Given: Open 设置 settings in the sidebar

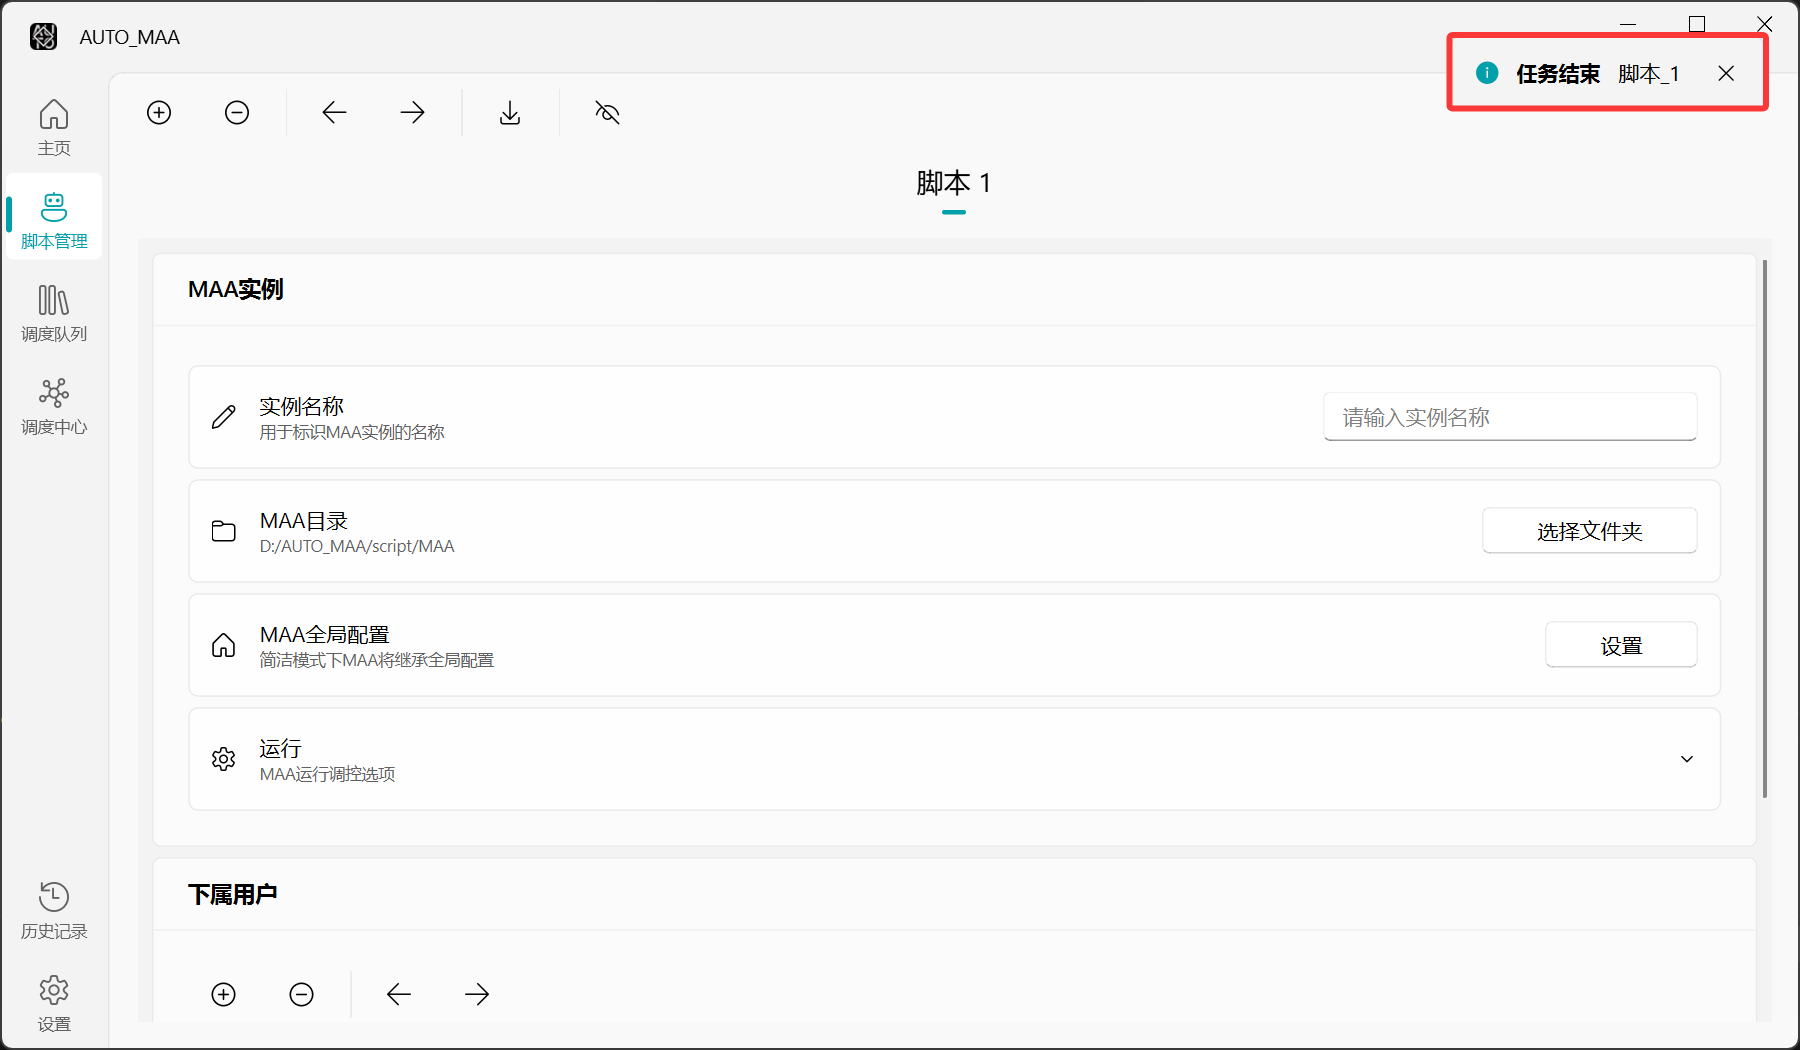Looking at the screenshot, I should point(54,1003).
